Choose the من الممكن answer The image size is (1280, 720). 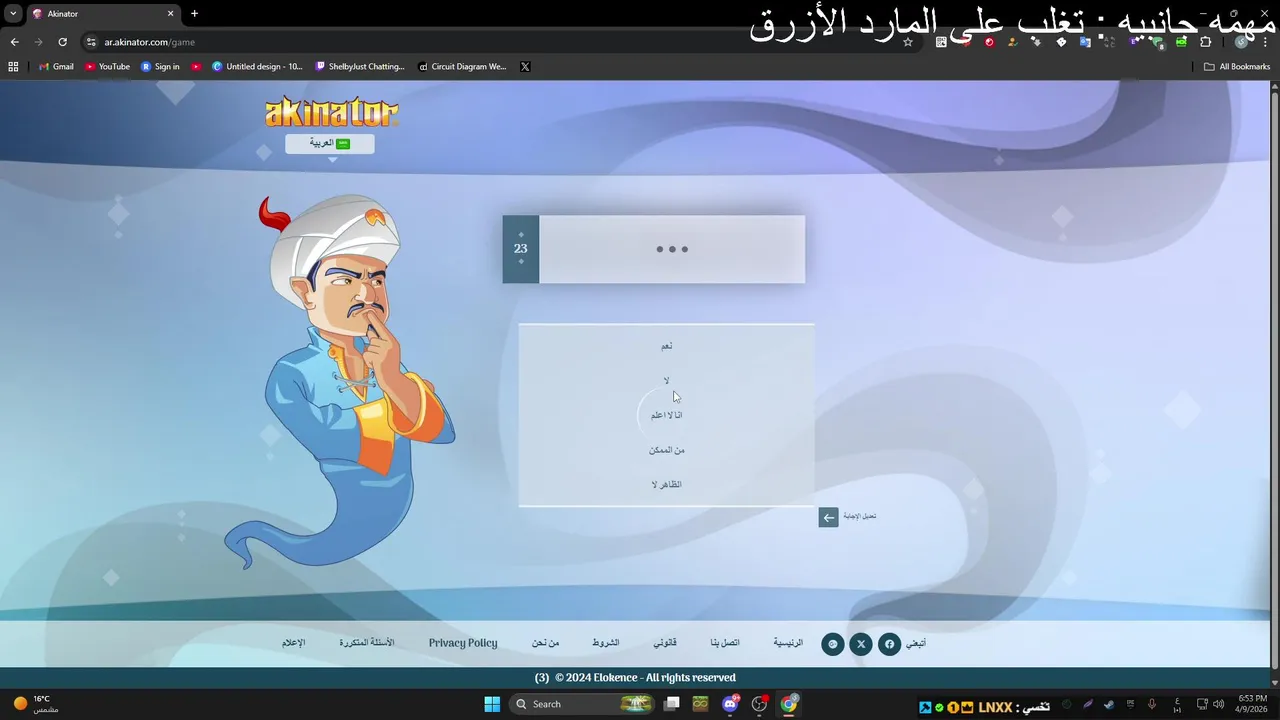pos(666,450)
